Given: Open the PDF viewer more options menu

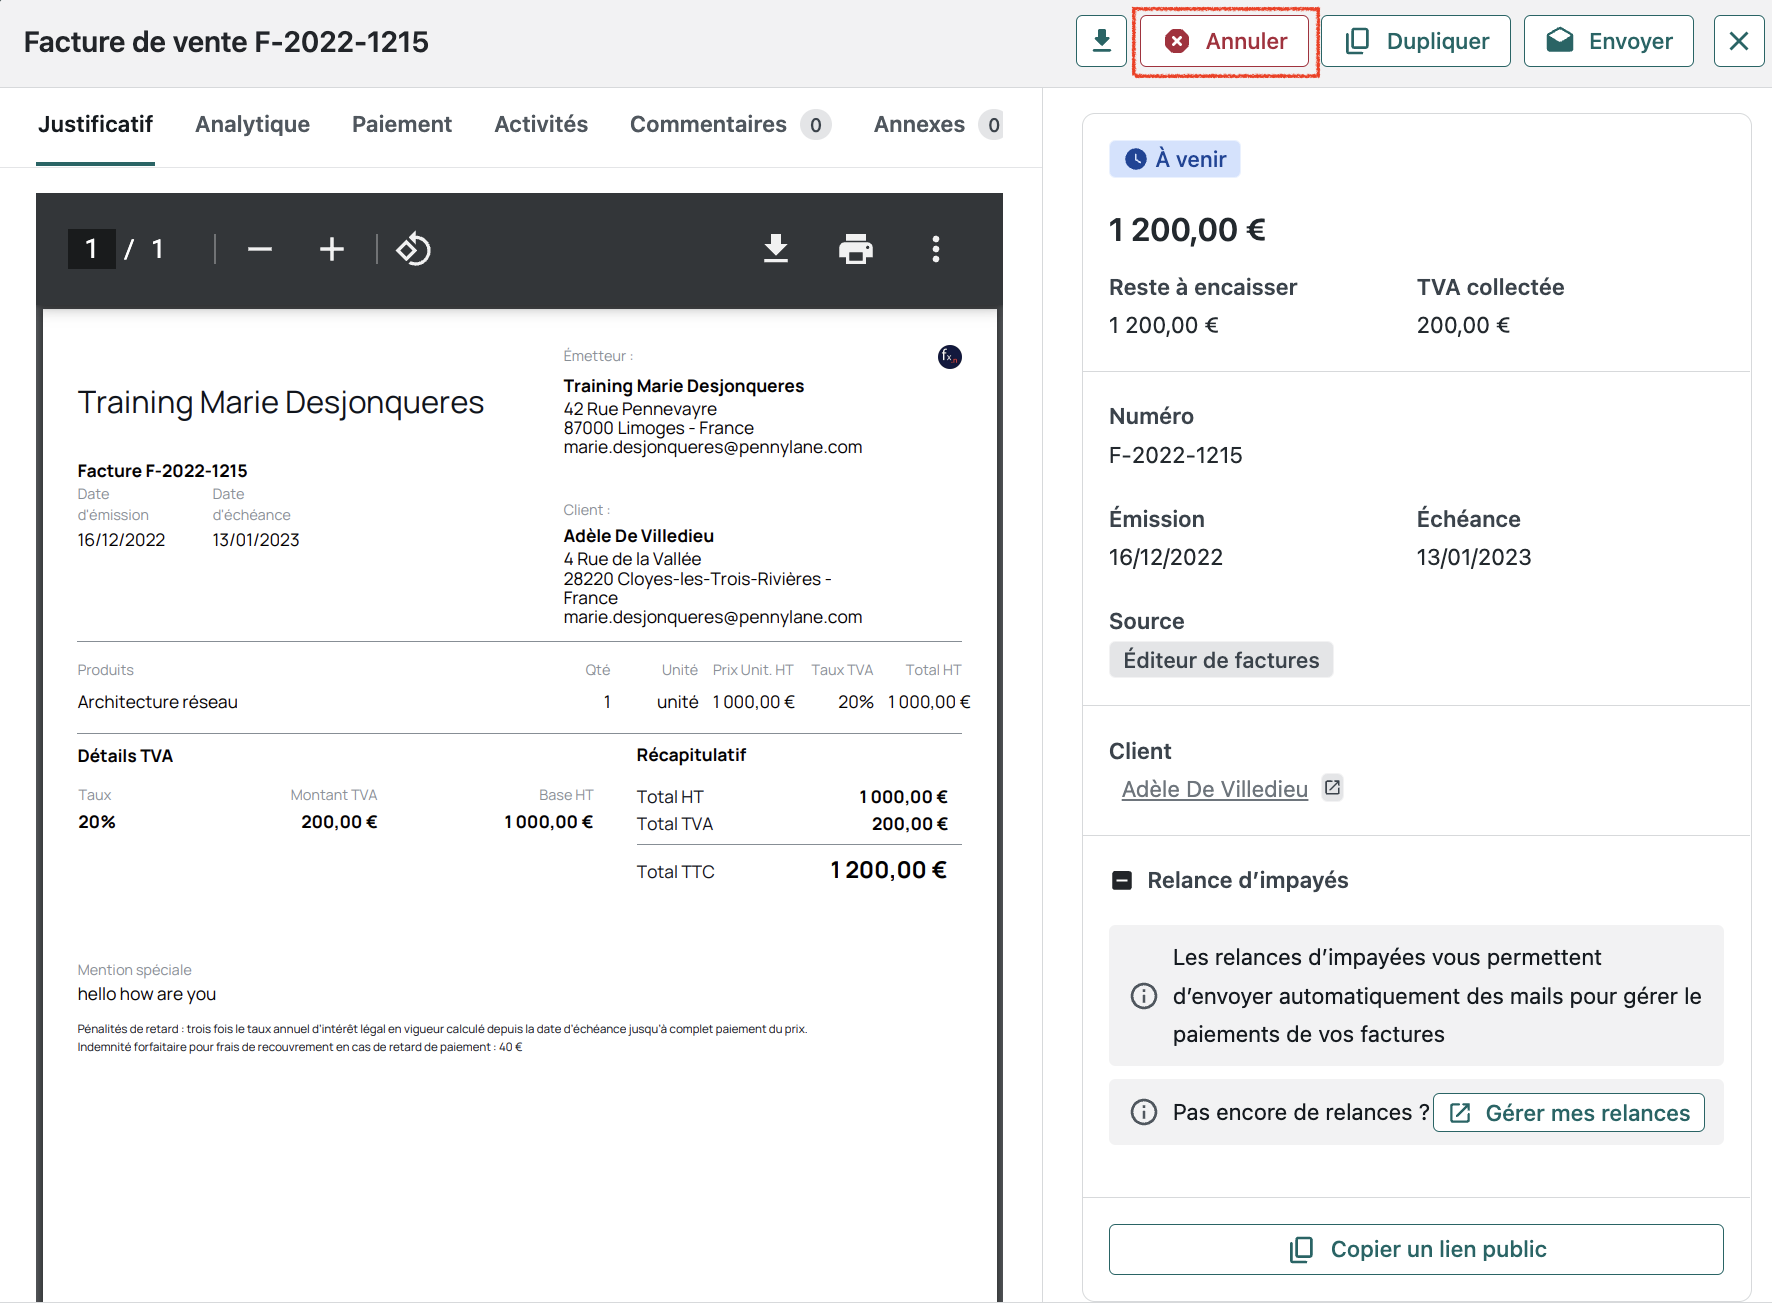Looking at the screenshot, I should tap(936, 249).
